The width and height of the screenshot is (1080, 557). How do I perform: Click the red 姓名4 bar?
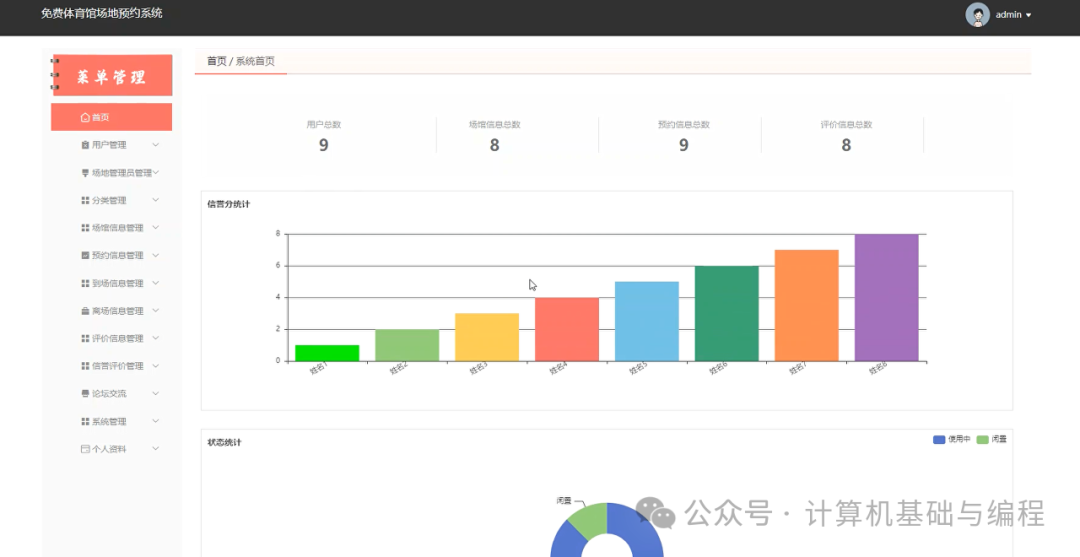click(567, 329)
